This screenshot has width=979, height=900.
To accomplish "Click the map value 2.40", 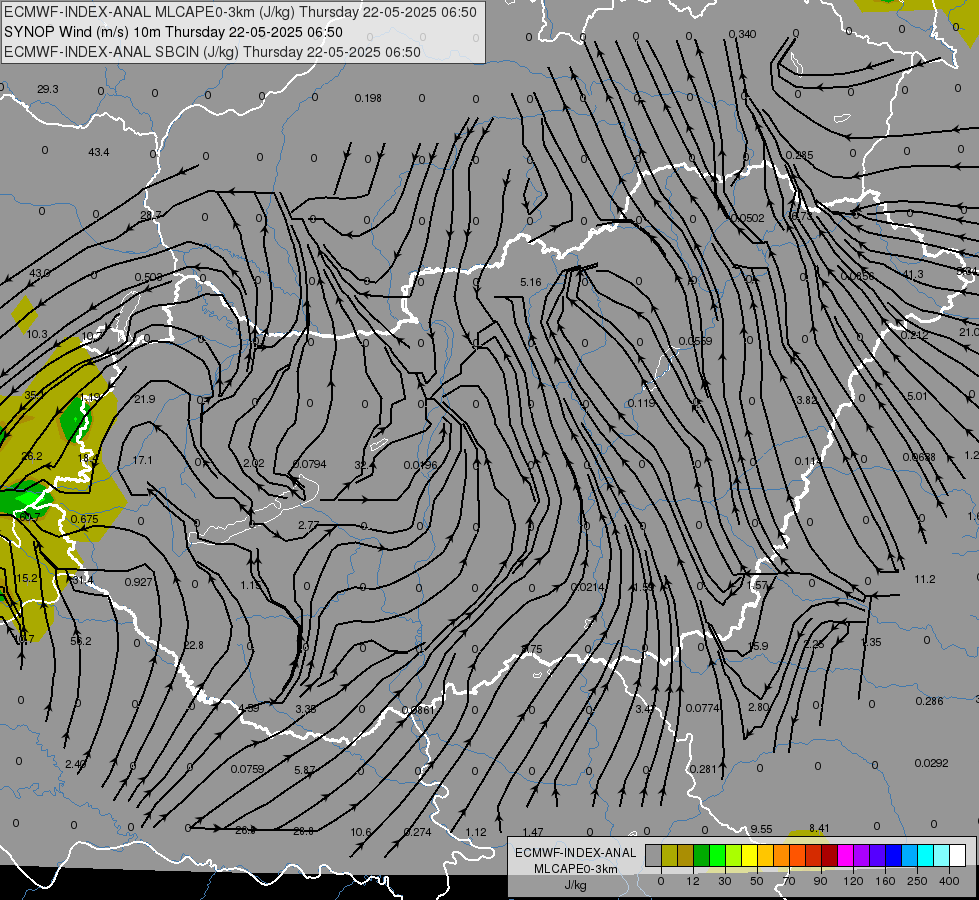I will coord(76,764).
